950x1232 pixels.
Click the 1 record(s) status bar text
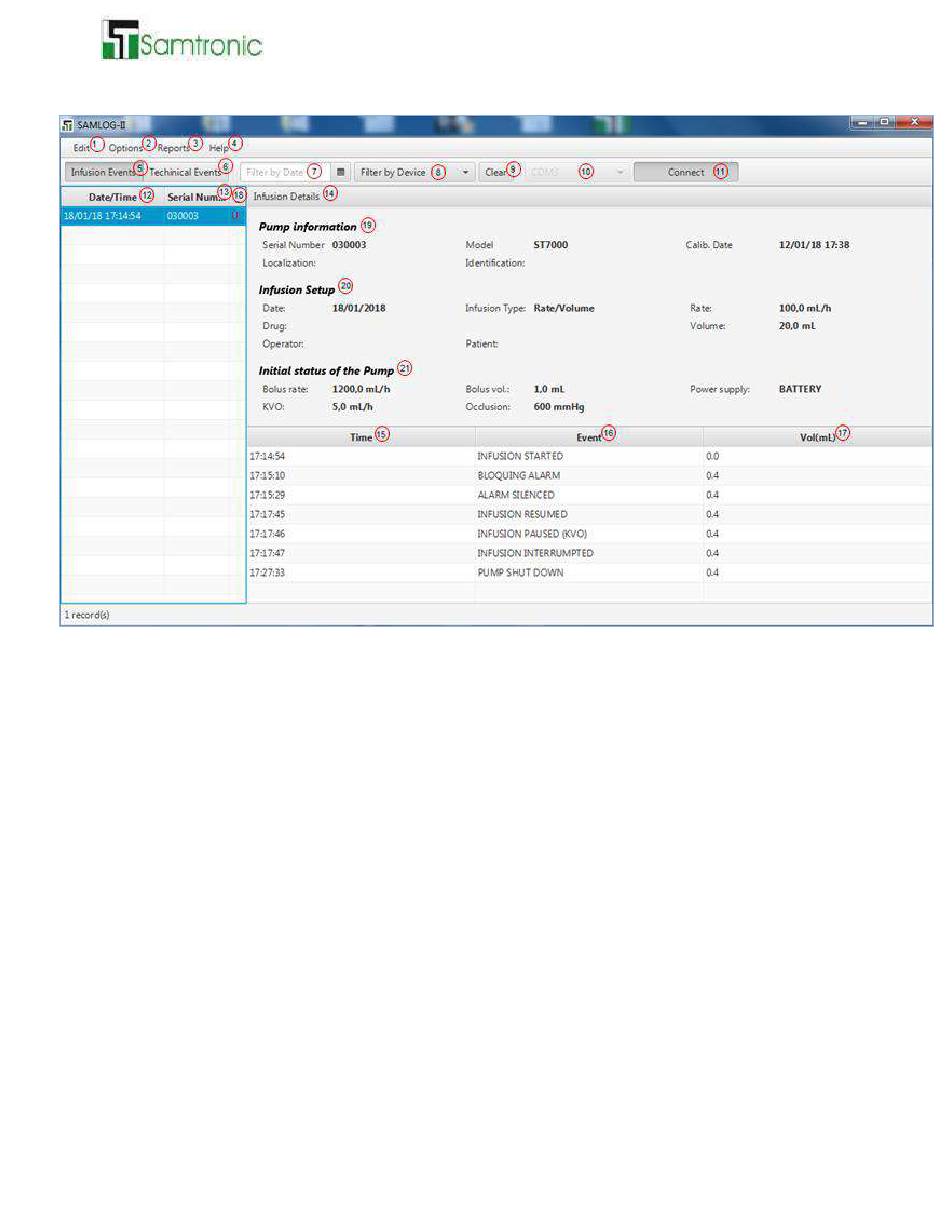point(87,615)
